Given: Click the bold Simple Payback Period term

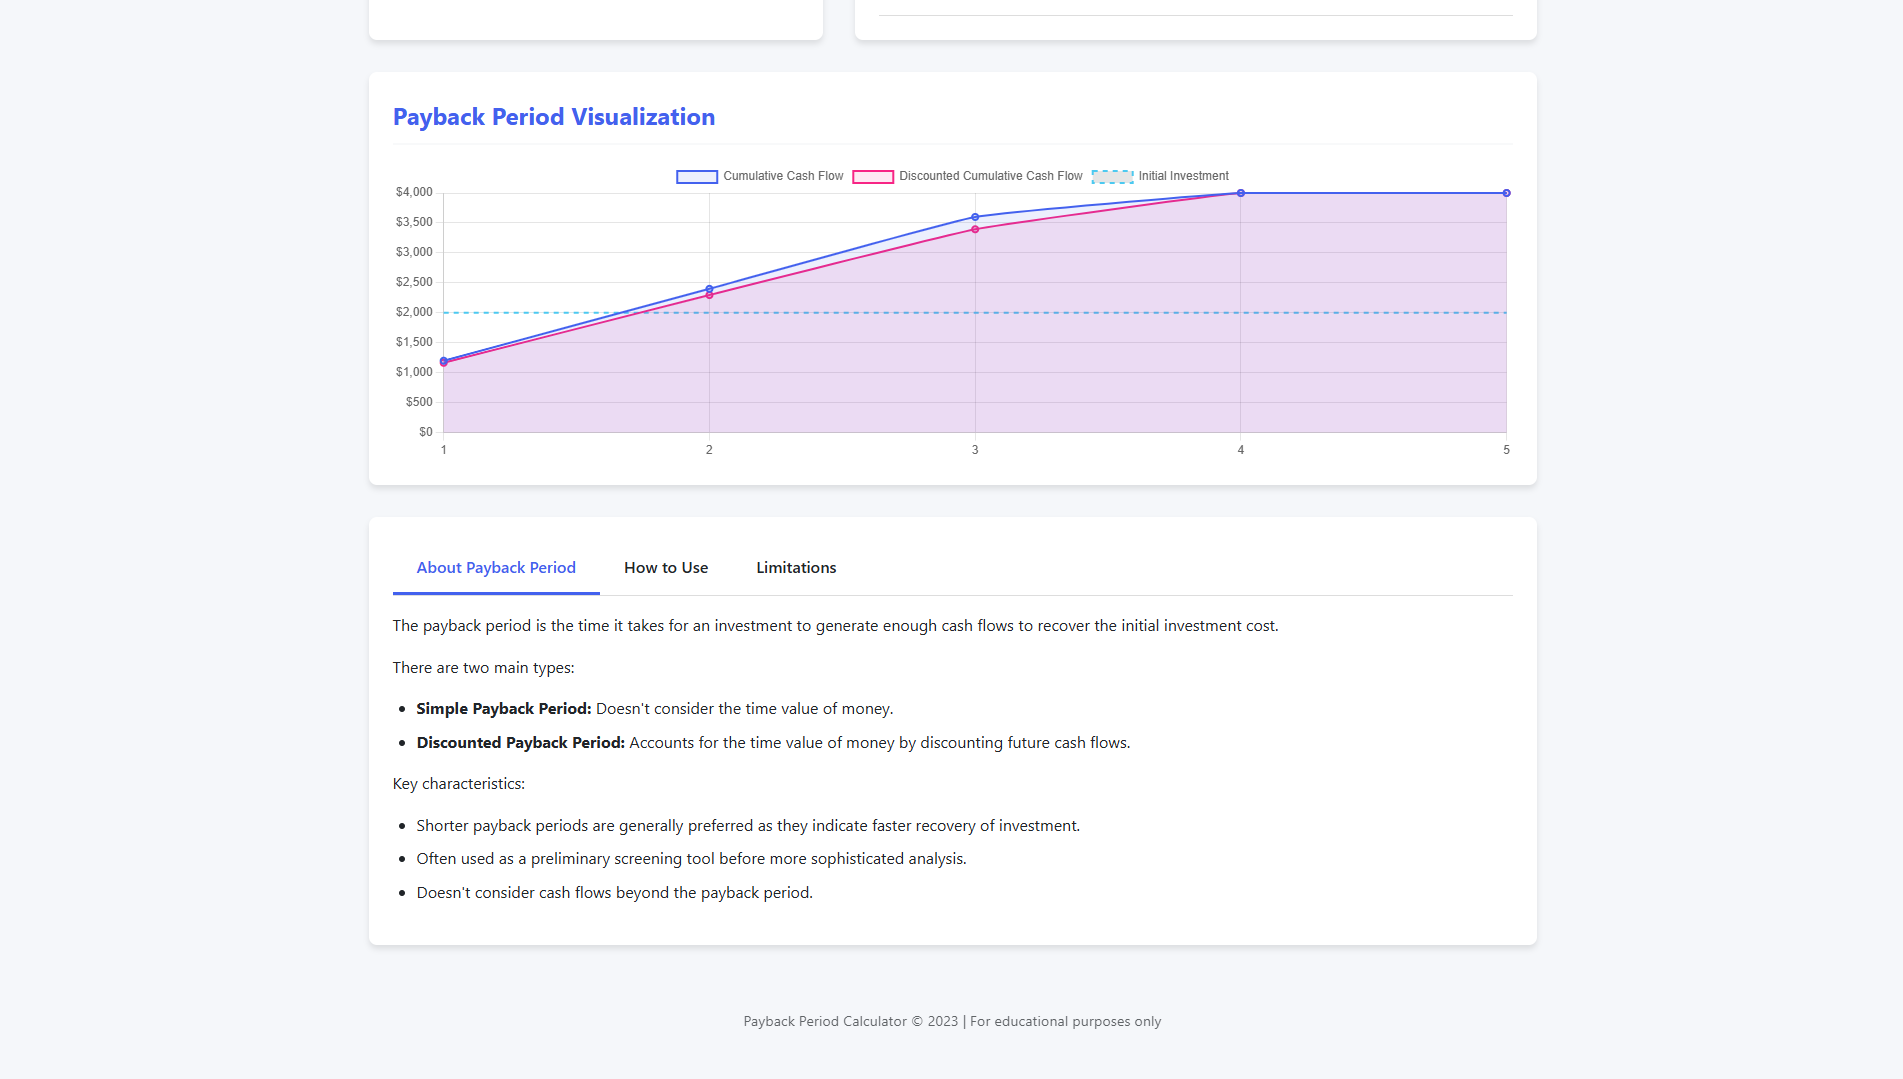Looking at the screenshot, I should click(x=504, y=709).
